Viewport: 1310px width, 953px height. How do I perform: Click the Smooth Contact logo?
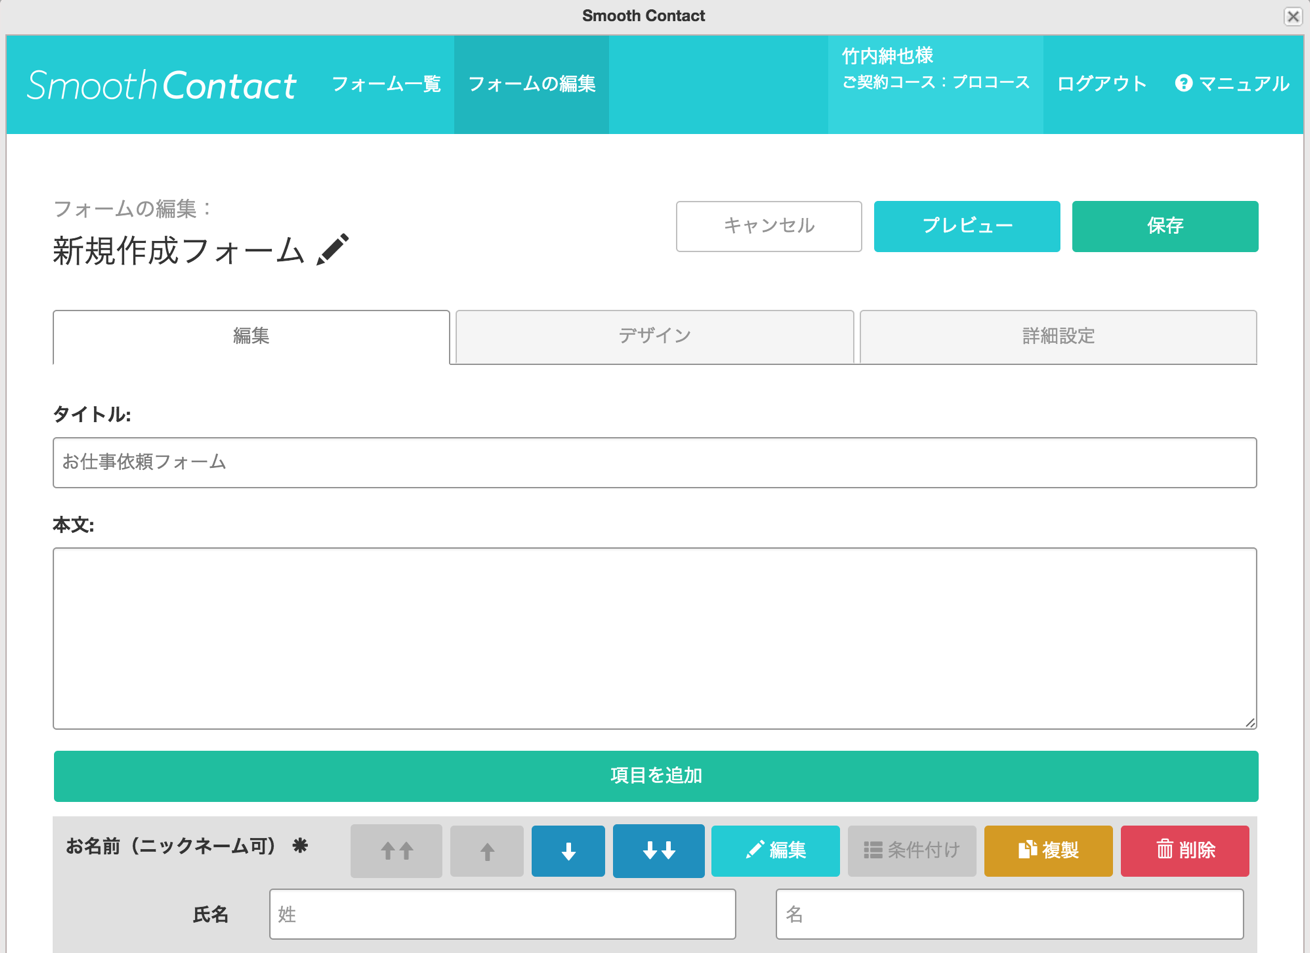click(162, 85)
